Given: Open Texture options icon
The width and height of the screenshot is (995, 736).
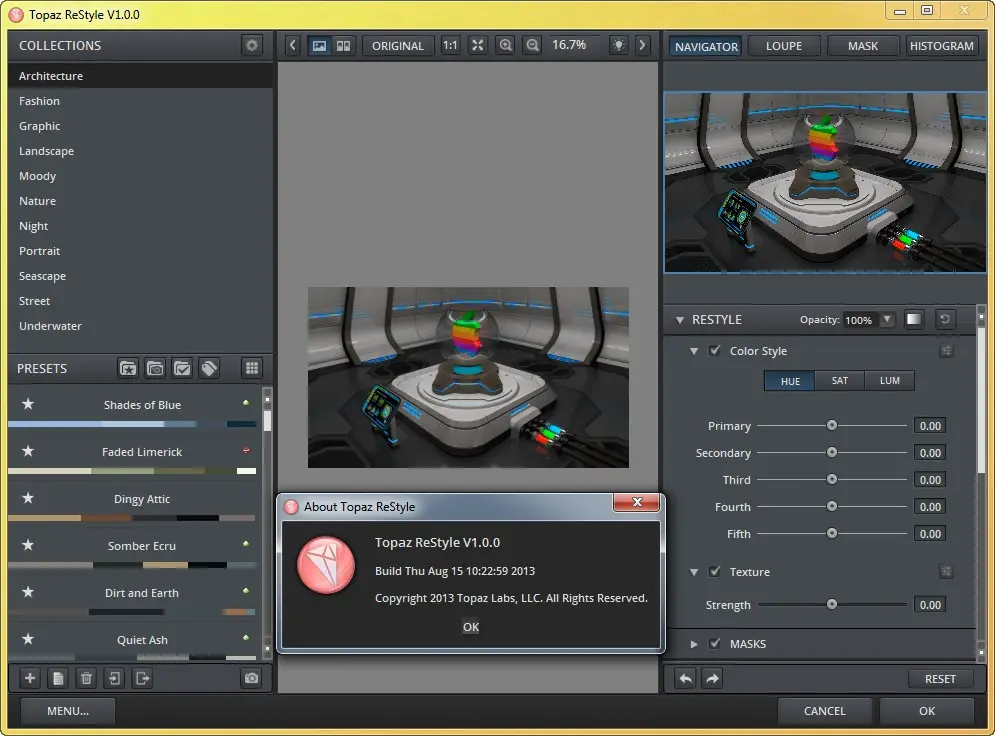Looking at the screenshot, I should tap(946, 572).
